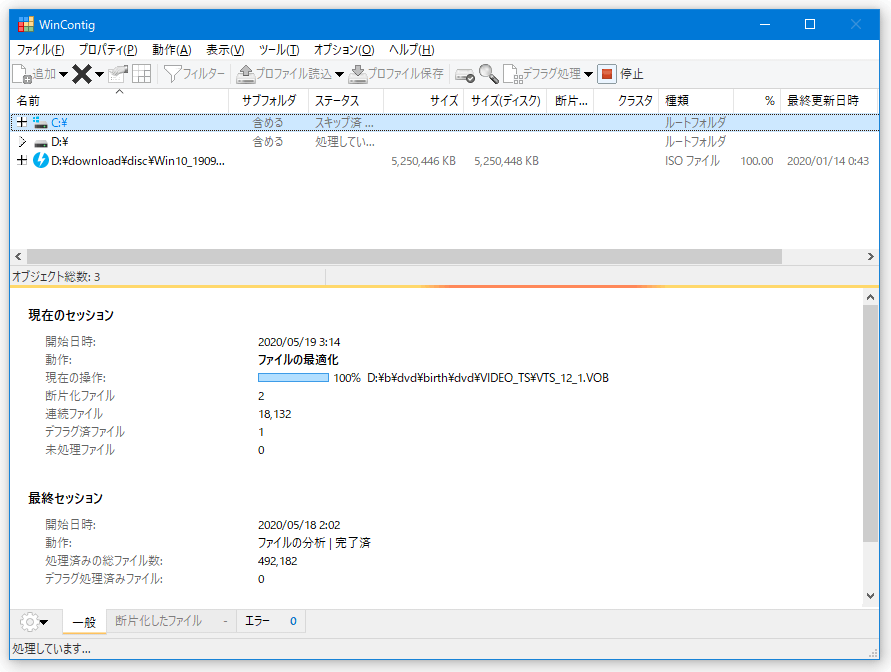Open the gear settings dropdown at bottom
The width and height of the screenshot is (891, 672).
pos(34,622)
